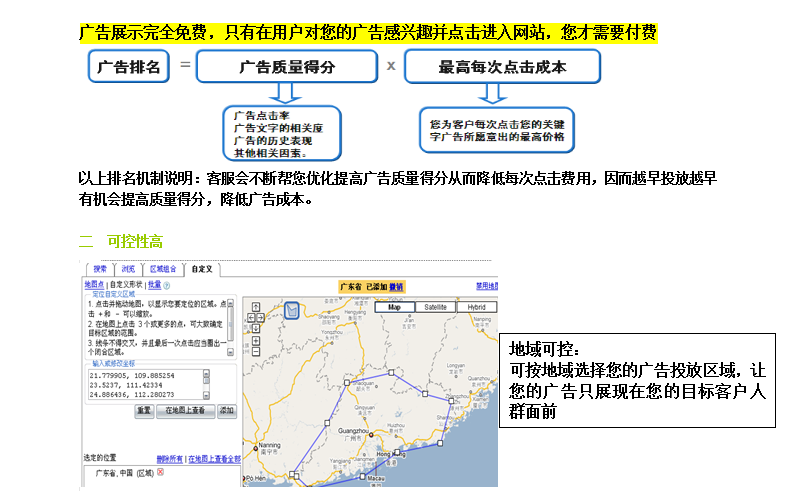Click the 撤销 undo link

pyautogui.click(x=396, y=287)
